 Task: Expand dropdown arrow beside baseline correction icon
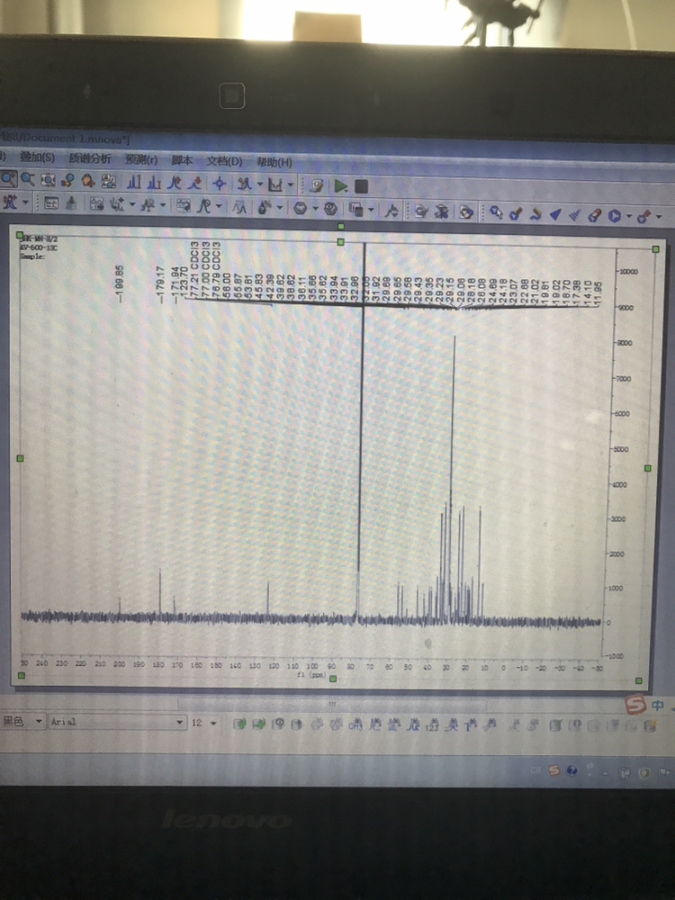click(x=290, y=185)
